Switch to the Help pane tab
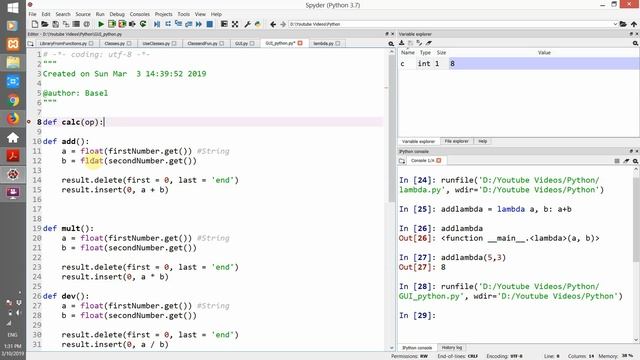The image size is (640, 360). pyautogui.click(x=482, y=141)
